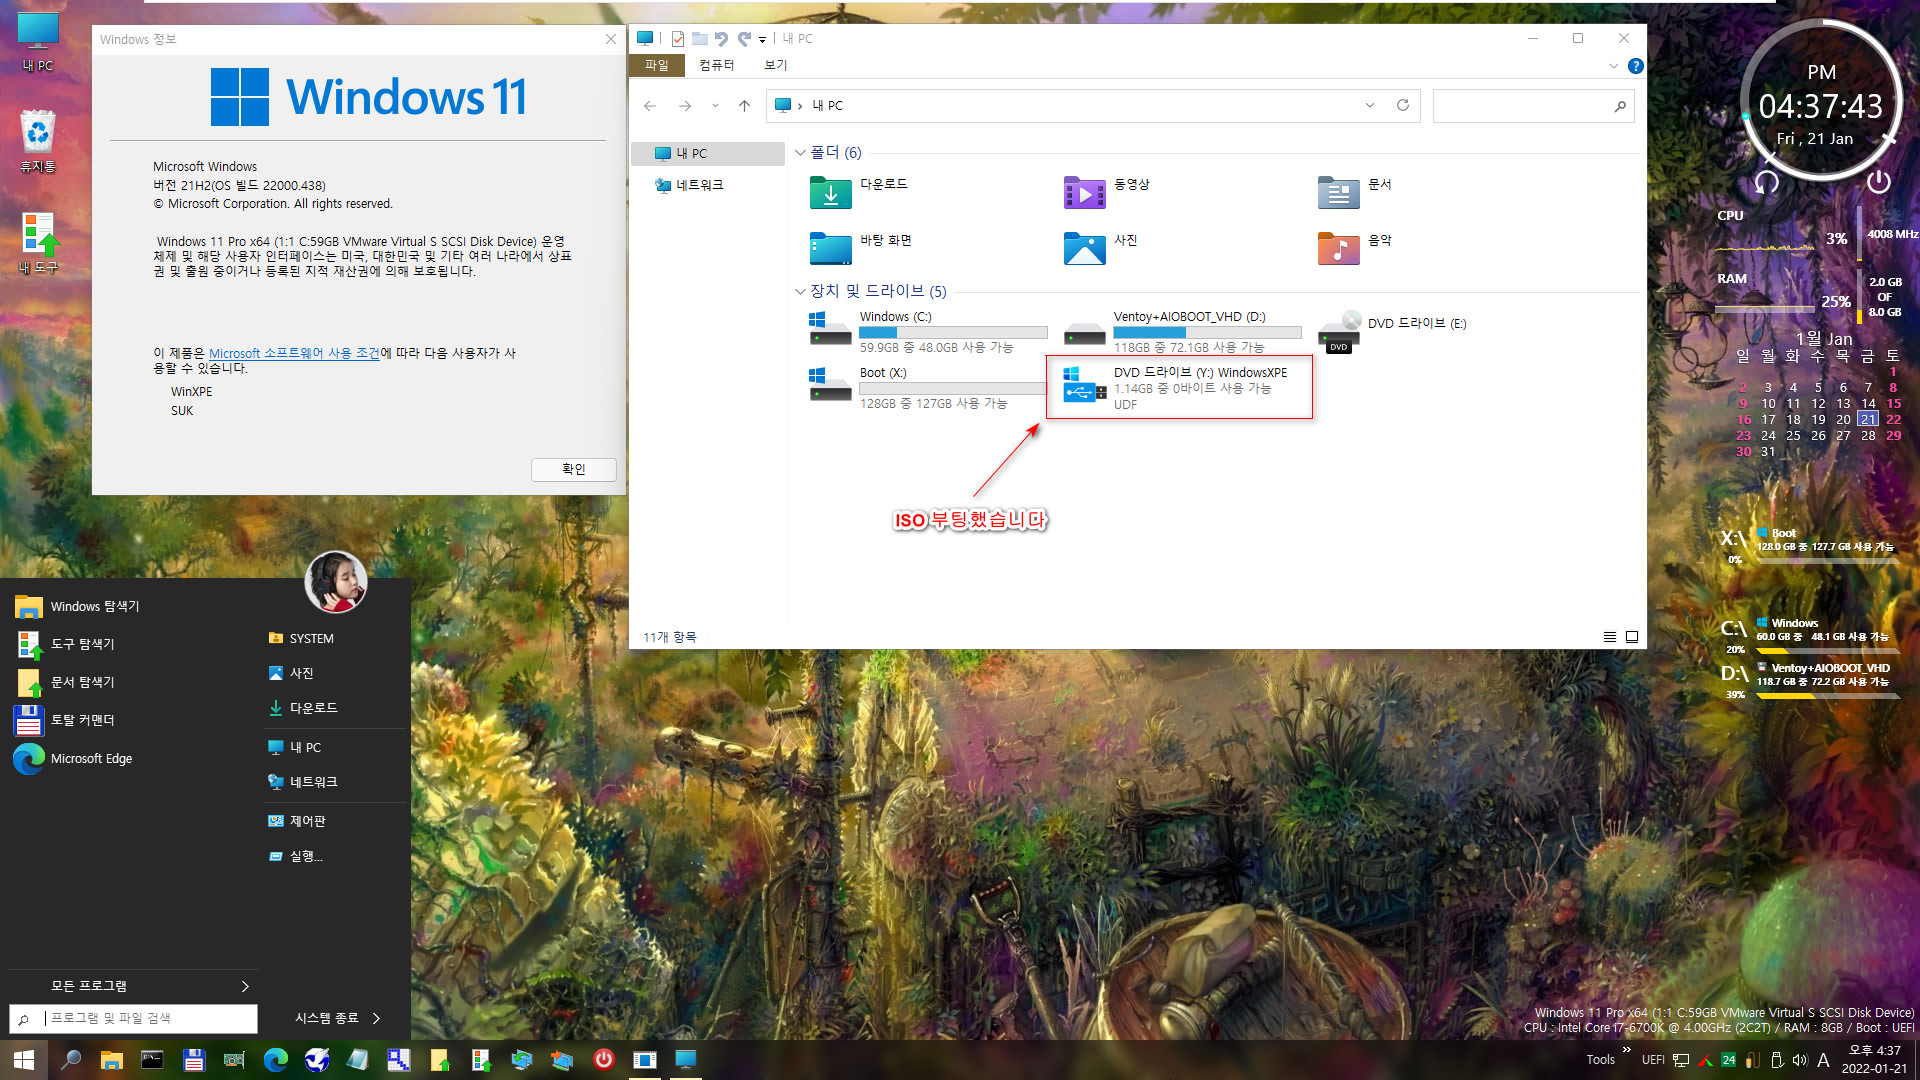This screenshot has width=1920, height=1080.
Task: Click the widget refresh icon near clock
Action: point(1767,181)
